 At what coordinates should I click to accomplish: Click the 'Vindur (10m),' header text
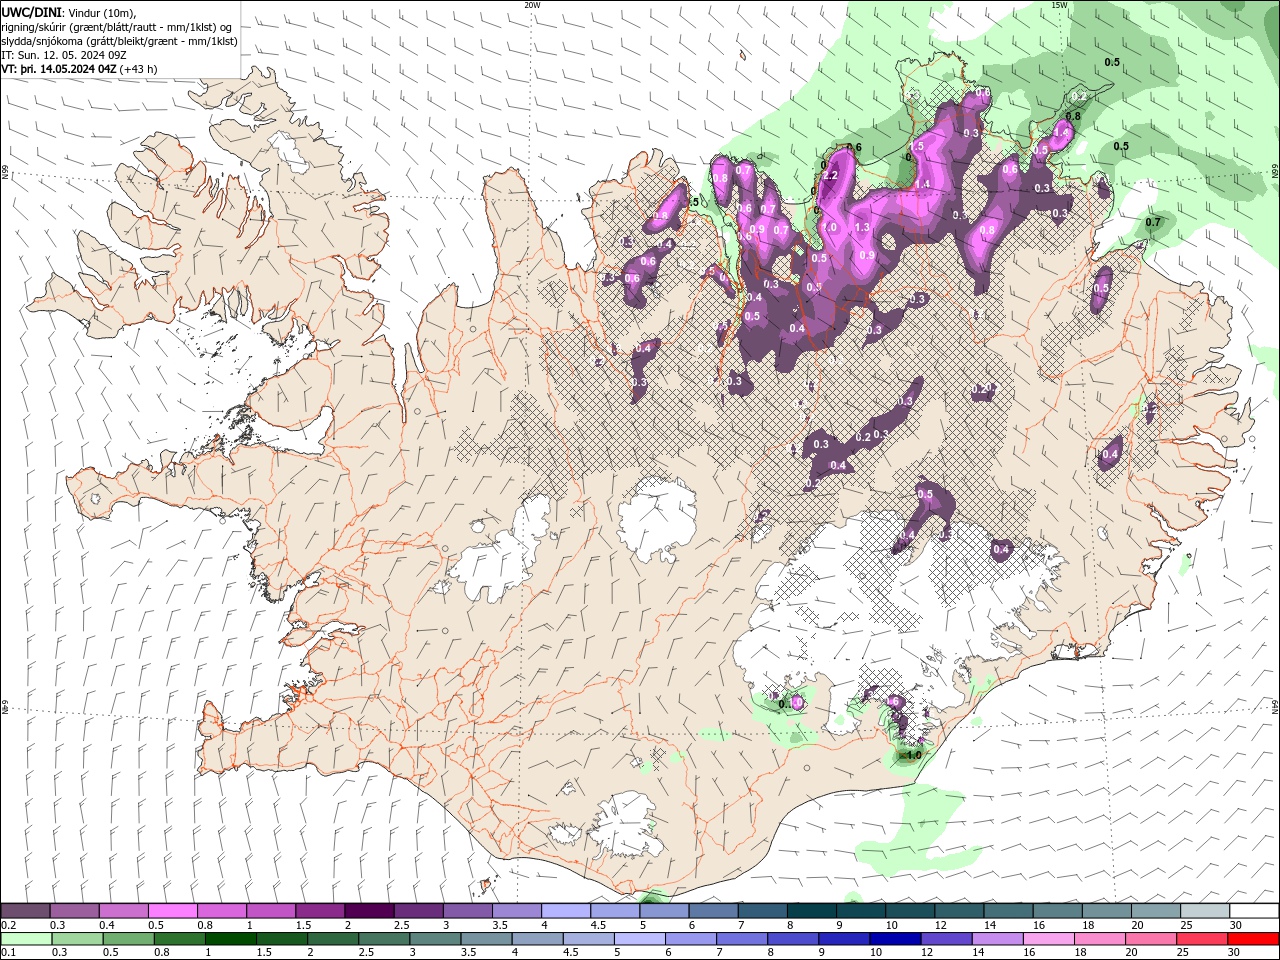100,12
